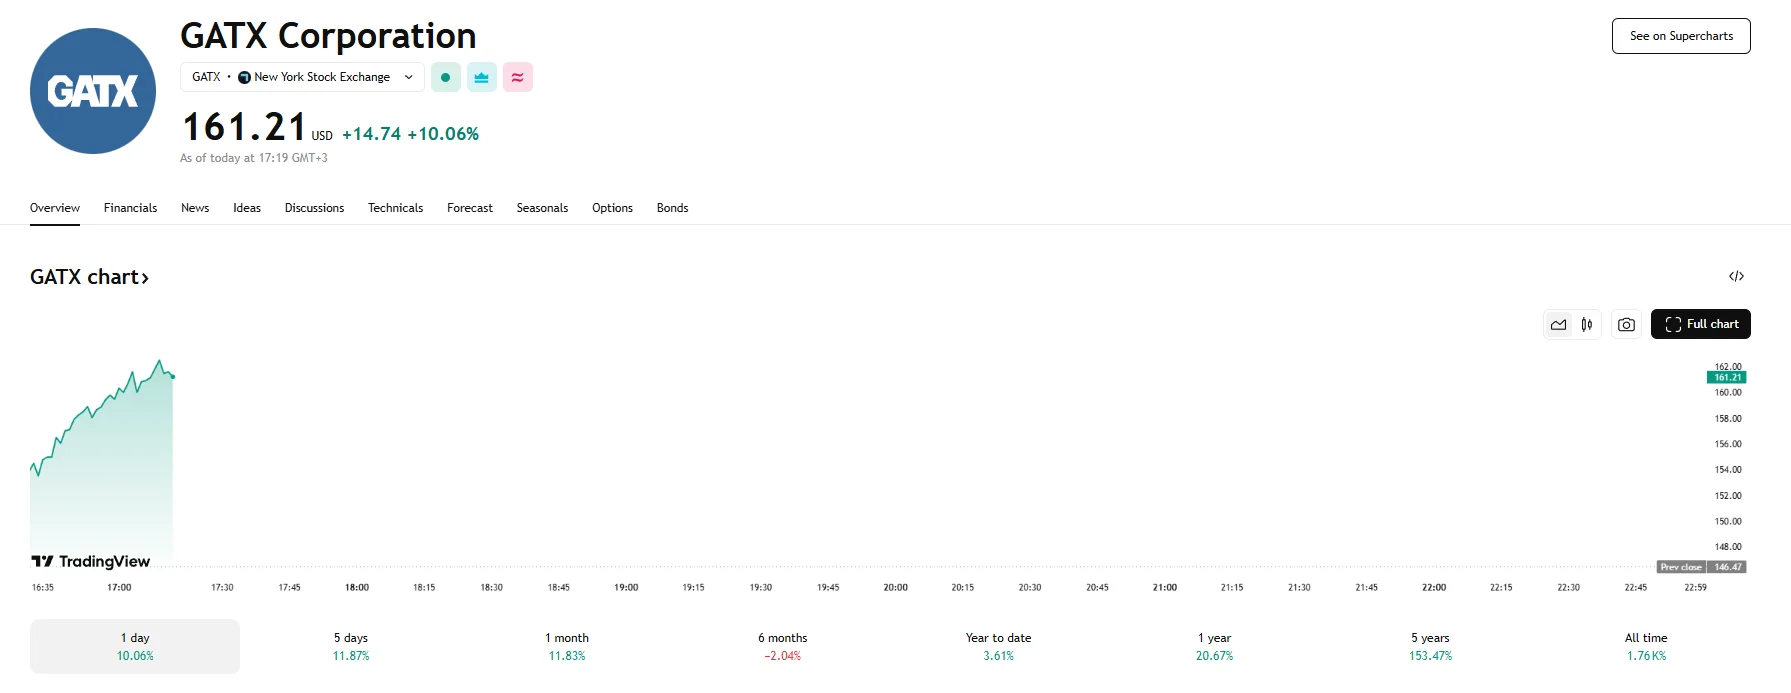Select the 1 day range
1791x693 pixels.
click(x=135, y=646)
